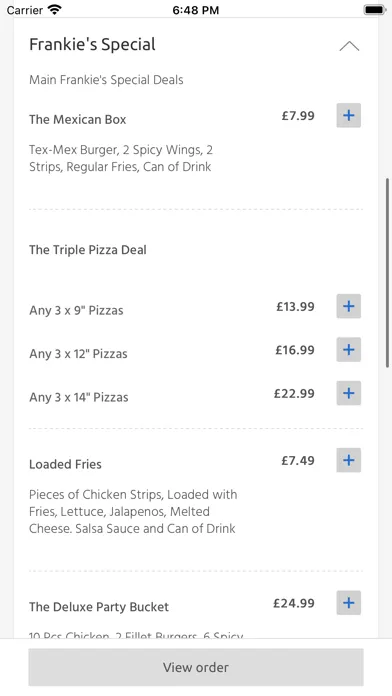Viewport: 392px width, 696px height.
Task: Tap the Any 3 x 14" Pizzas label
Action: pos(79,397)
